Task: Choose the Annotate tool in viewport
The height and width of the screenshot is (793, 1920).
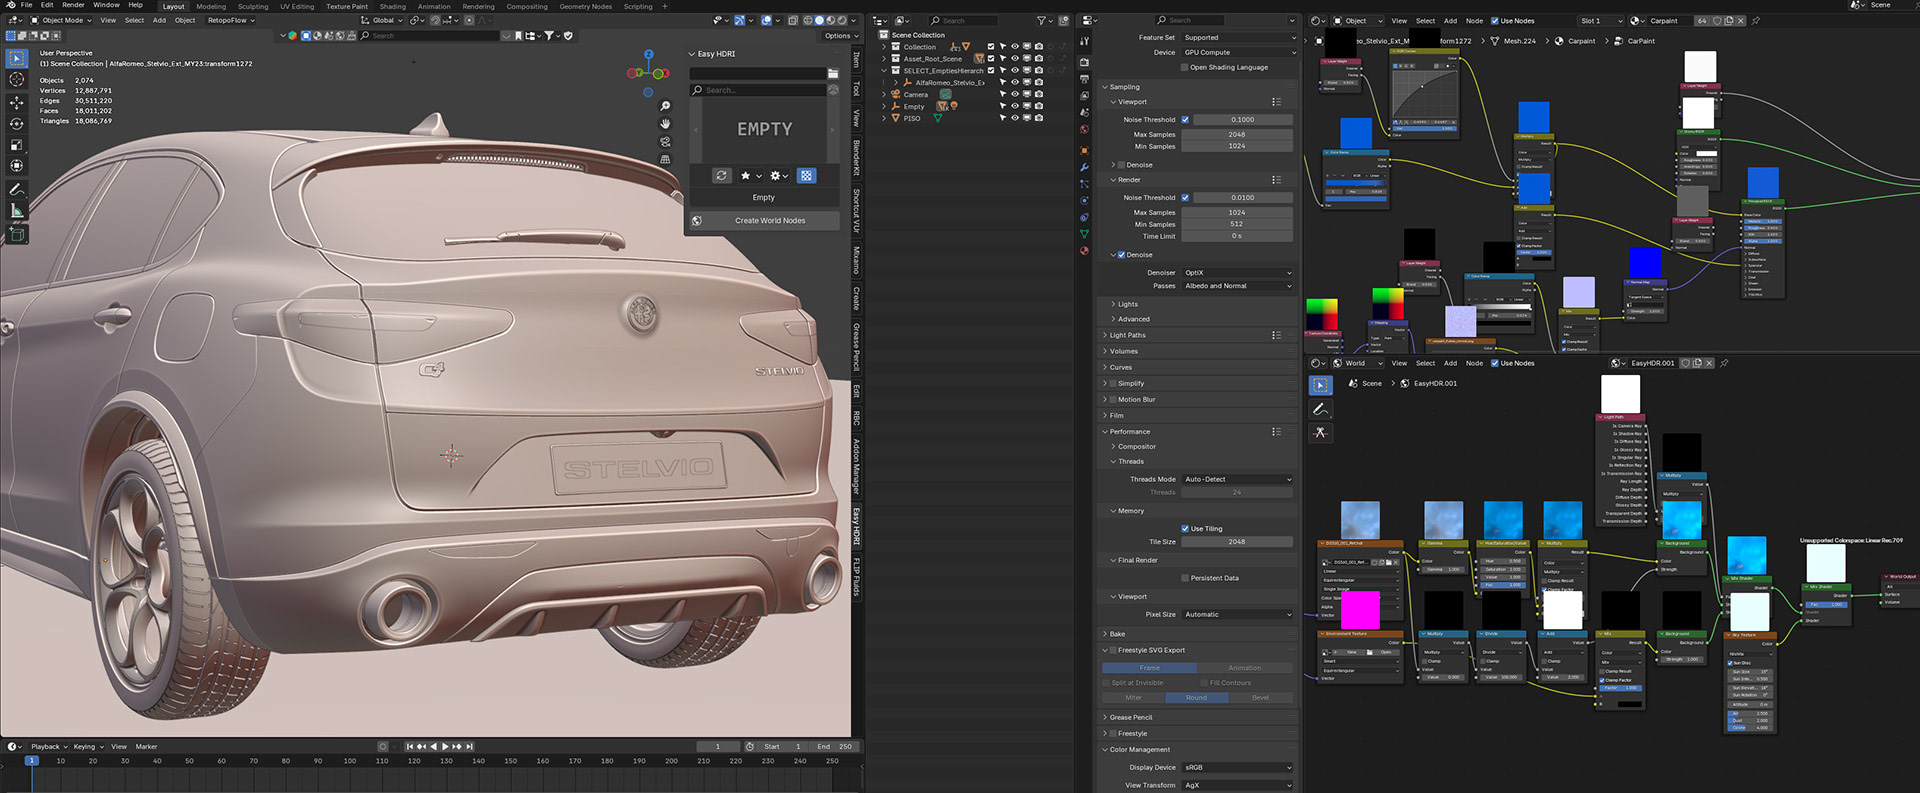Action: pos(17,189)
